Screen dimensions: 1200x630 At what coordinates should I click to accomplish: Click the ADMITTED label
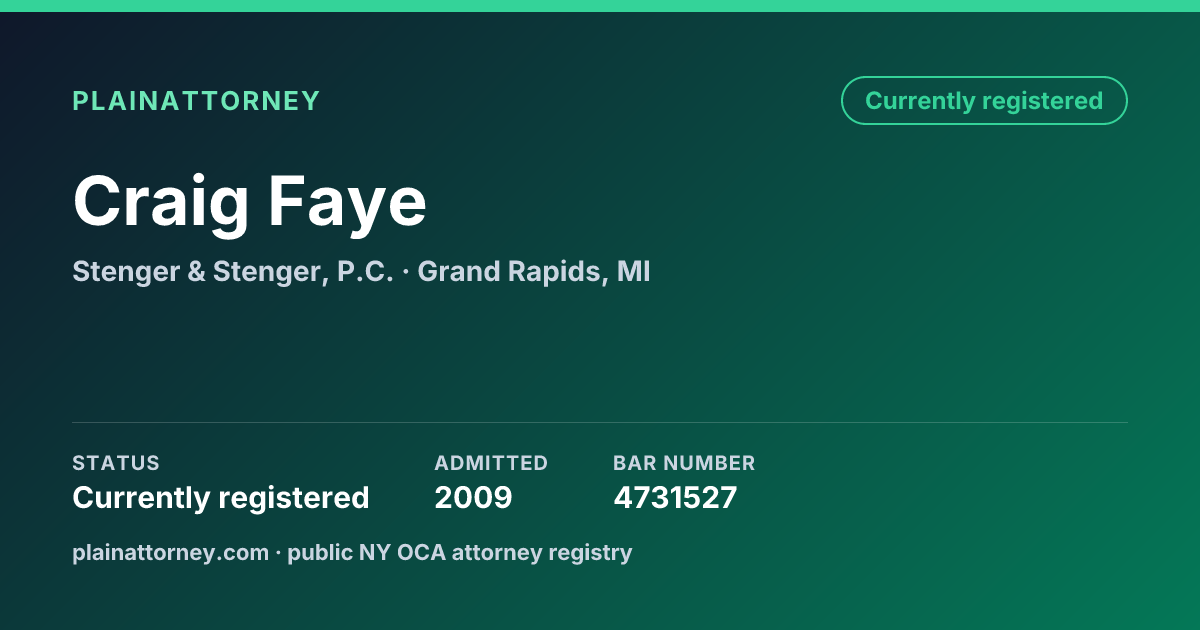(x=491, y=463)
